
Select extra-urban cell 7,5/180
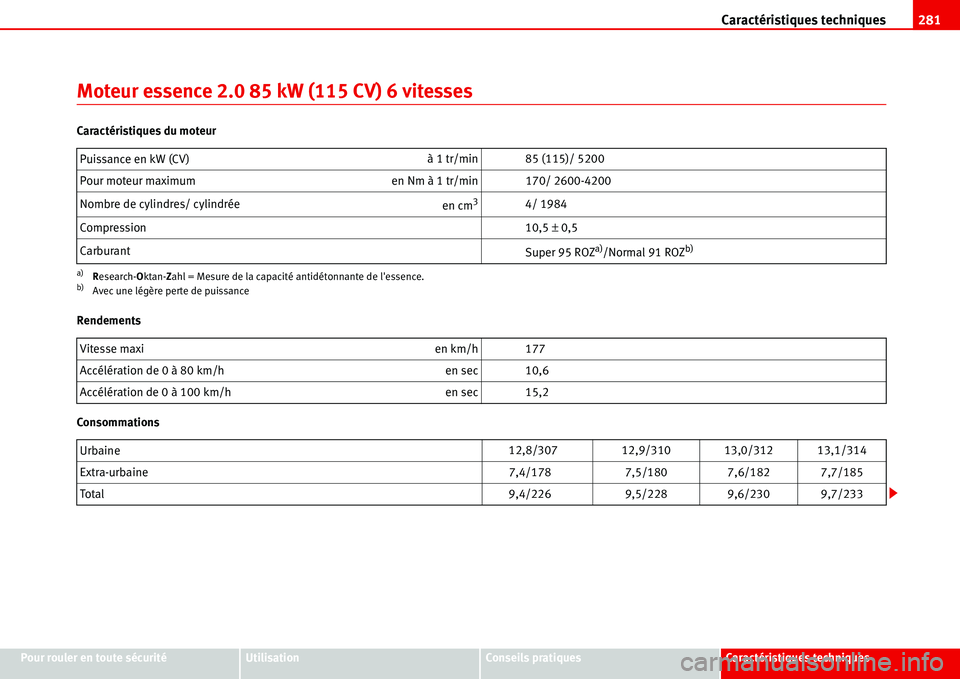(x=646, y=473)
